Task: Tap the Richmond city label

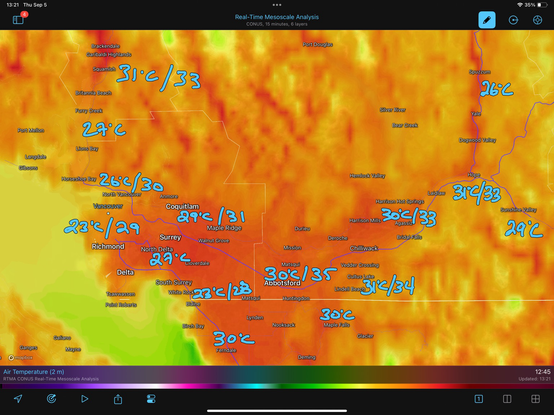Action: click(x=108, y=247)
